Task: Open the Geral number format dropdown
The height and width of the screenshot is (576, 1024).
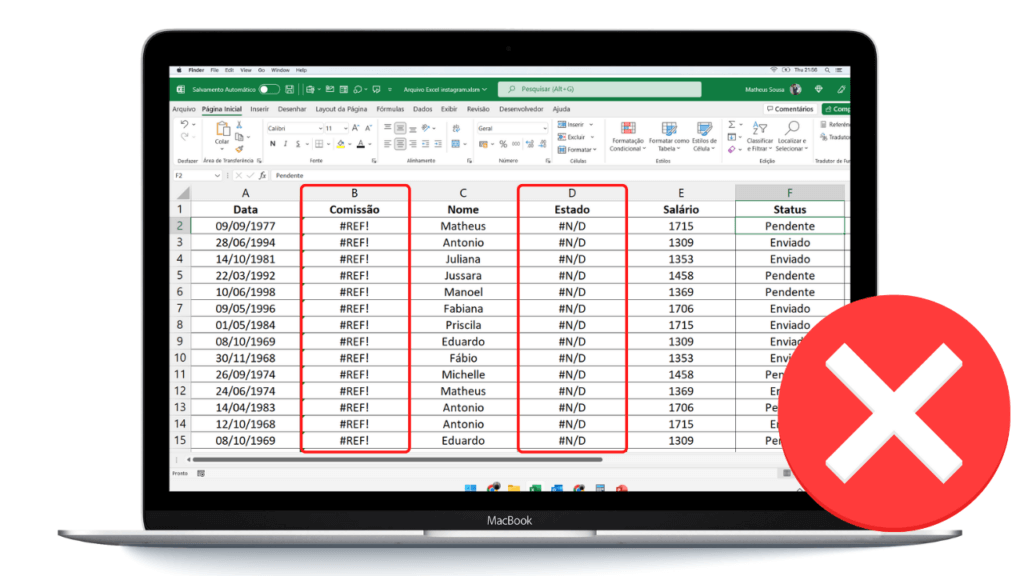Action: (x=512, y=129)
